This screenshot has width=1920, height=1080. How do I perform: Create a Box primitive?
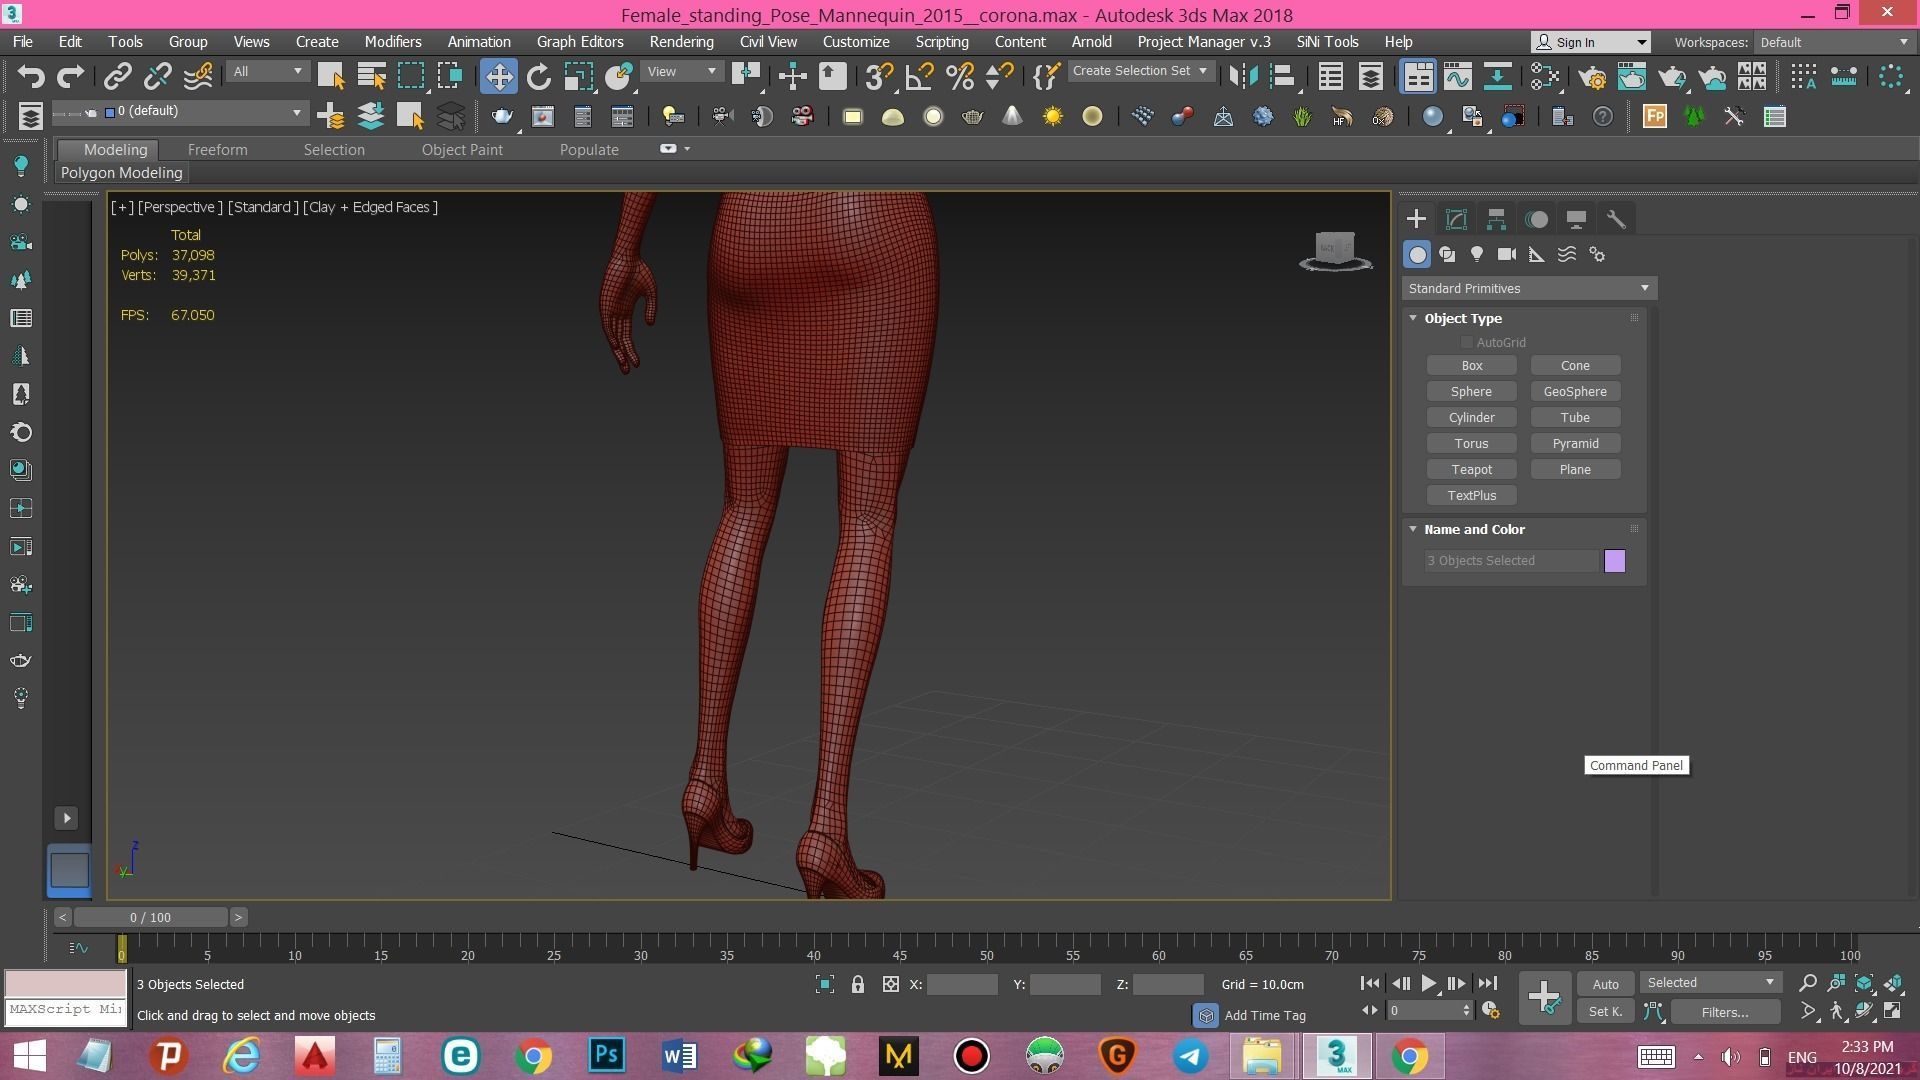1471,366
